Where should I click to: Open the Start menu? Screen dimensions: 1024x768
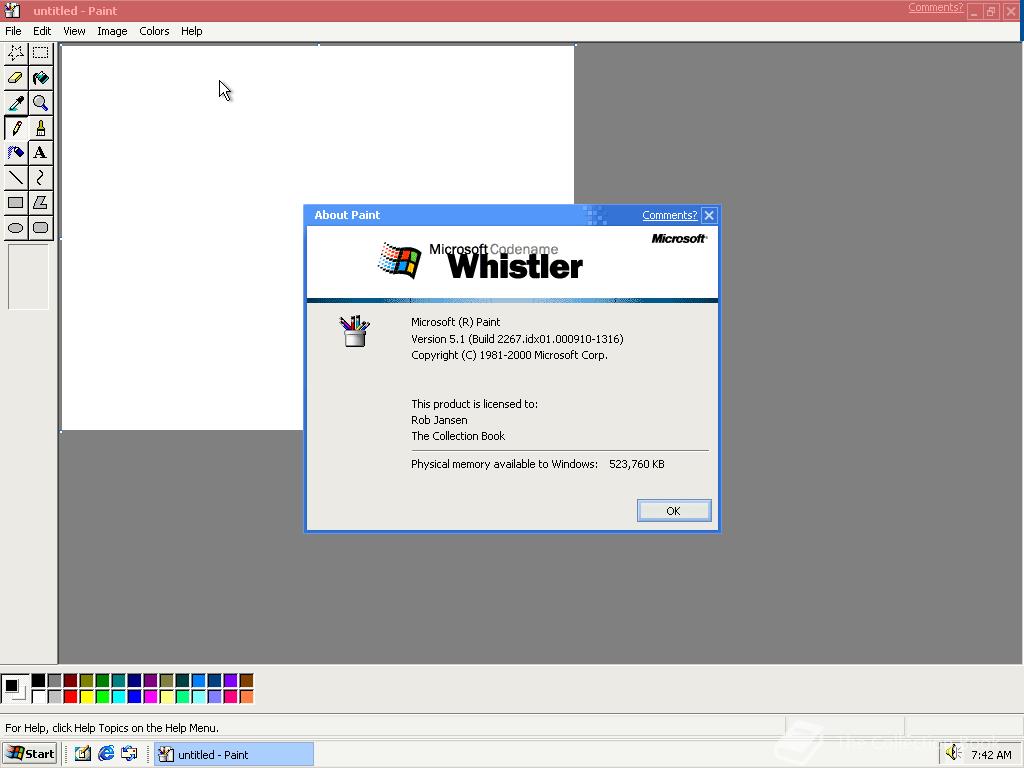coord(30,754)
